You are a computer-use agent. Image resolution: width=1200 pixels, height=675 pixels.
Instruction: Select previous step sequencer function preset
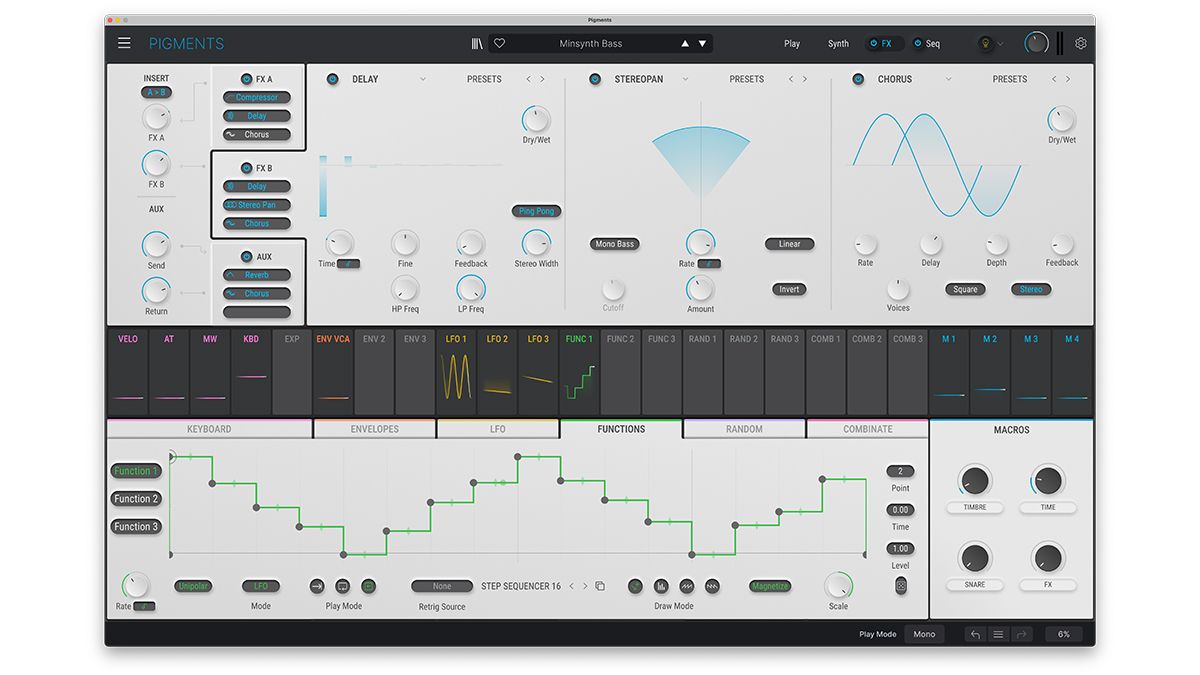571,586
